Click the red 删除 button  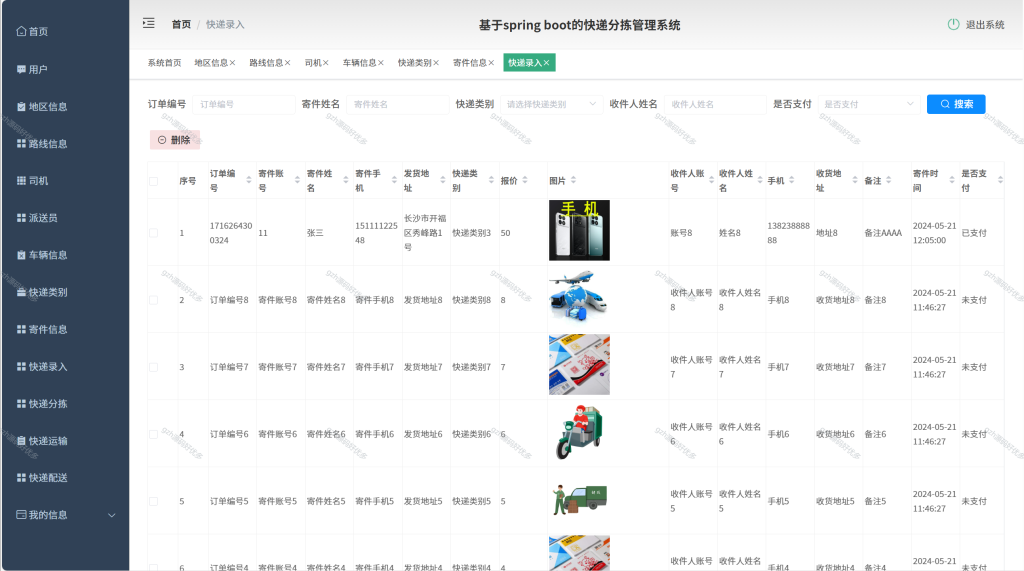click(174, 140)
